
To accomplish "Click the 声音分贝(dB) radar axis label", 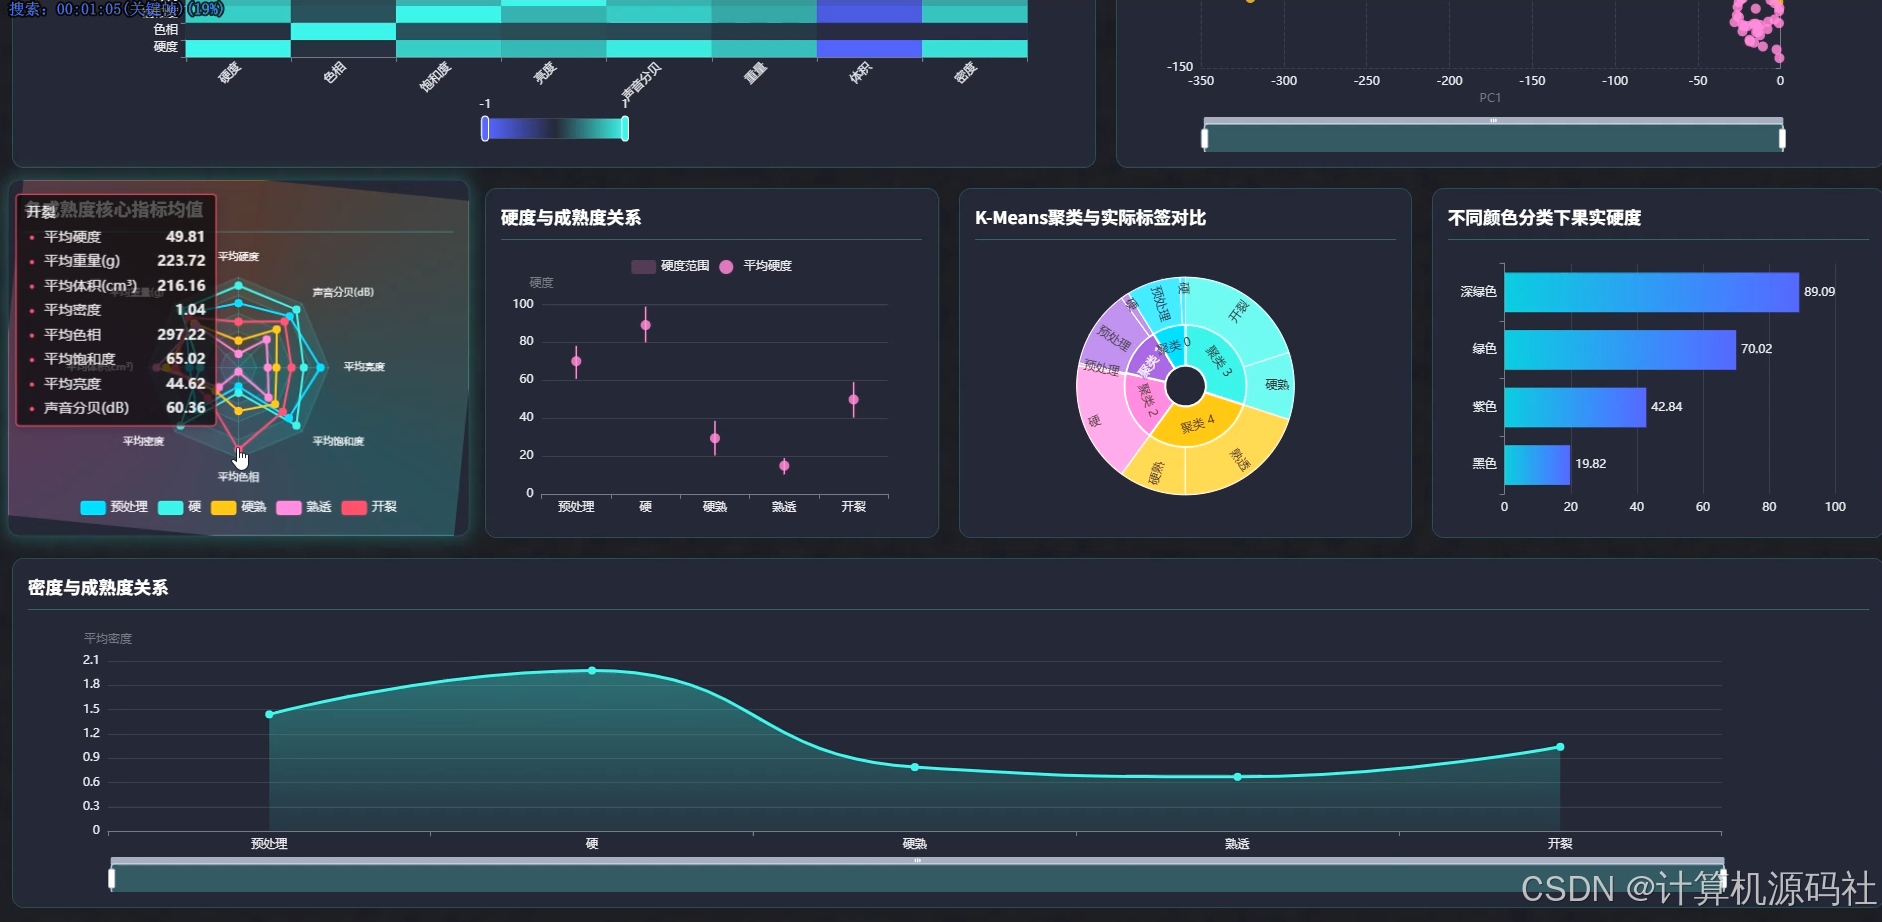I will [x=343, y=292].
